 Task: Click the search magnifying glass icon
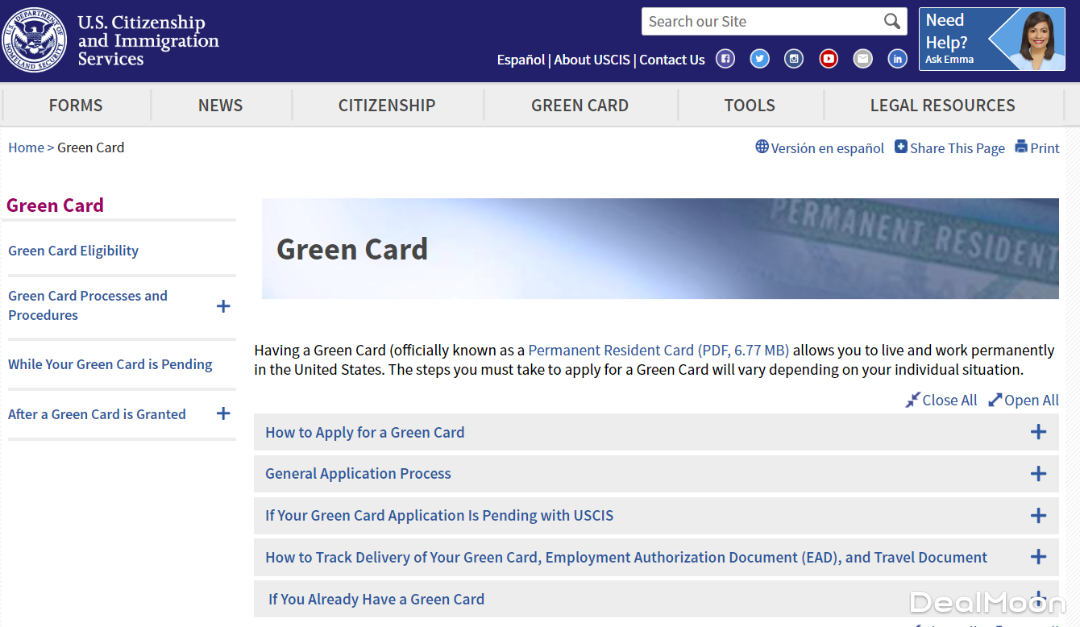point(892,22)
